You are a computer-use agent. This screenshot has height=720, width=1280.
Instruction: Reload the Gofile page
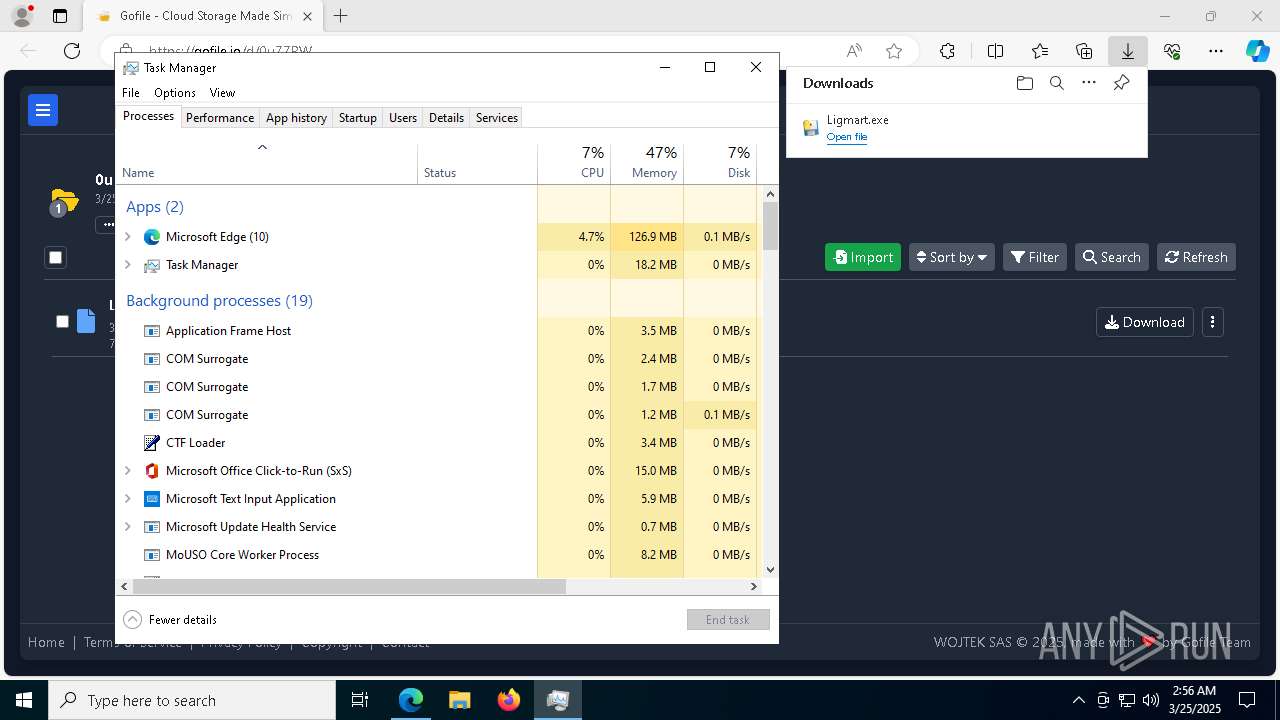coord(72,51)
